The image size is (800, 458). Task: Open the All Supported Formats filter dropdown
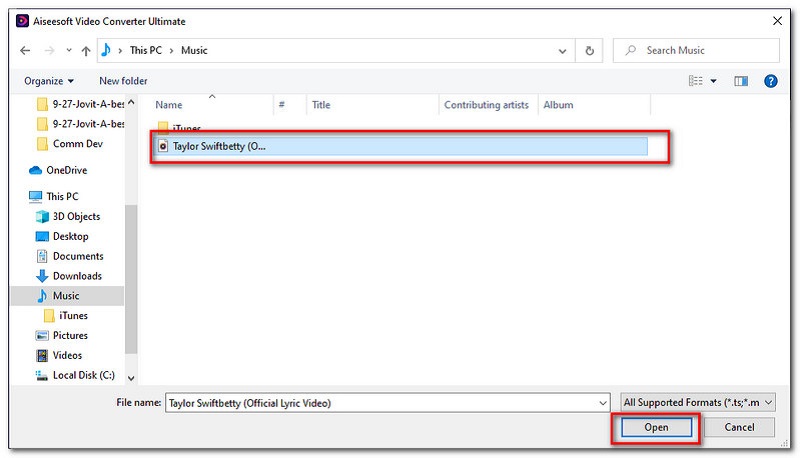698,402
